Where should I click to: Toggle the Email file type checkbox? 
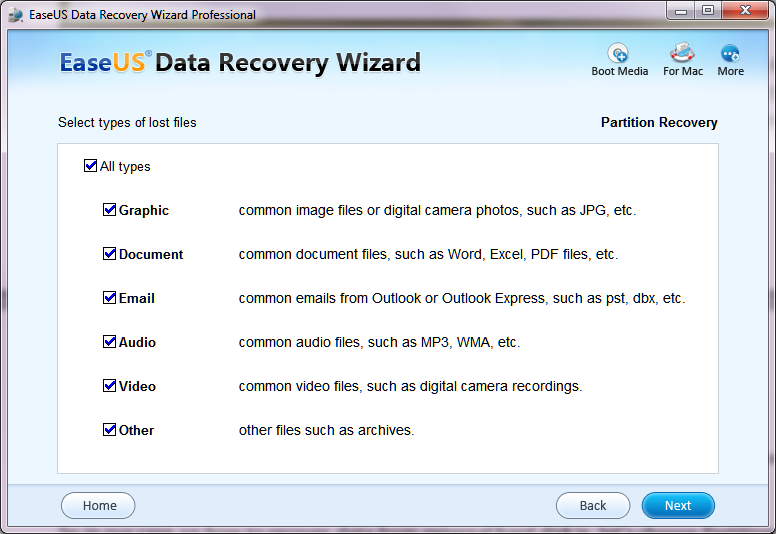(x=109, y=297)
